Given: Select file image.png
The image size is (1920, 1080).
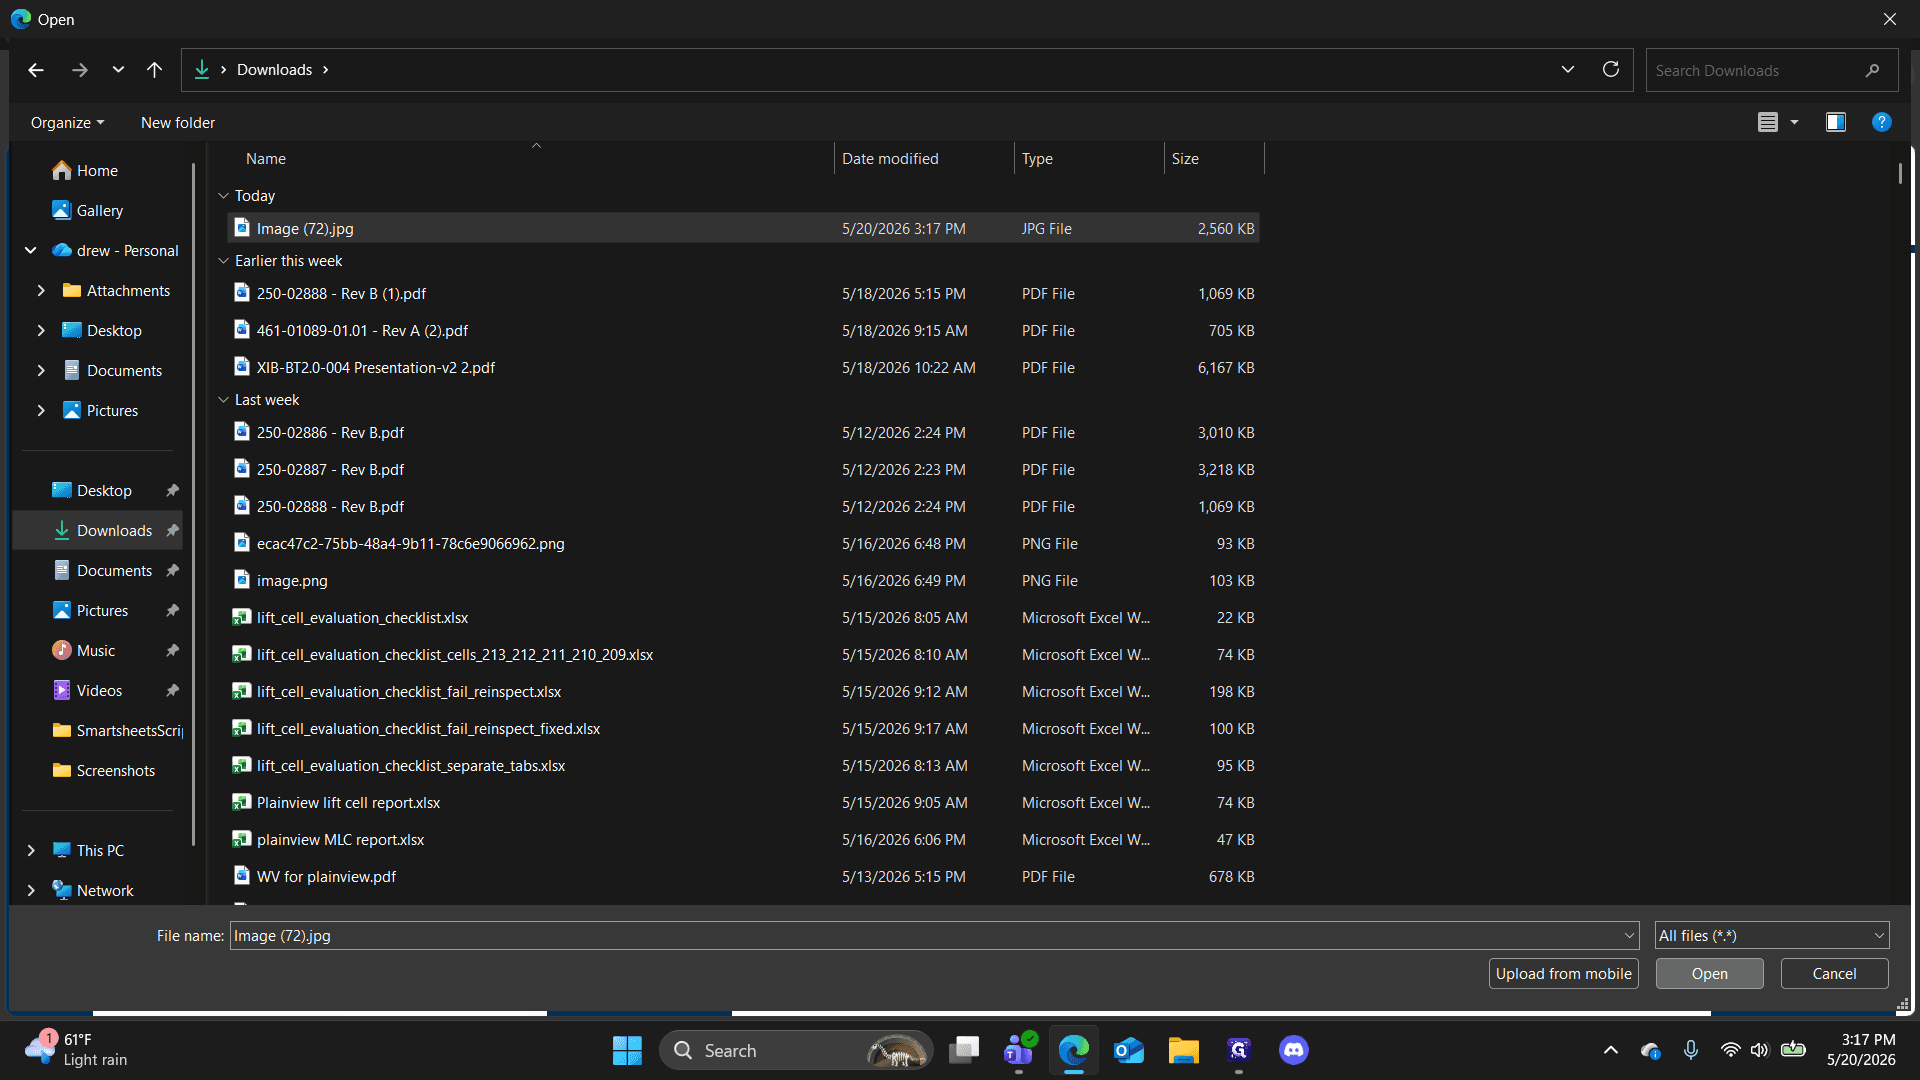Looking at the screenshot, I should click(x=744, y=581).
